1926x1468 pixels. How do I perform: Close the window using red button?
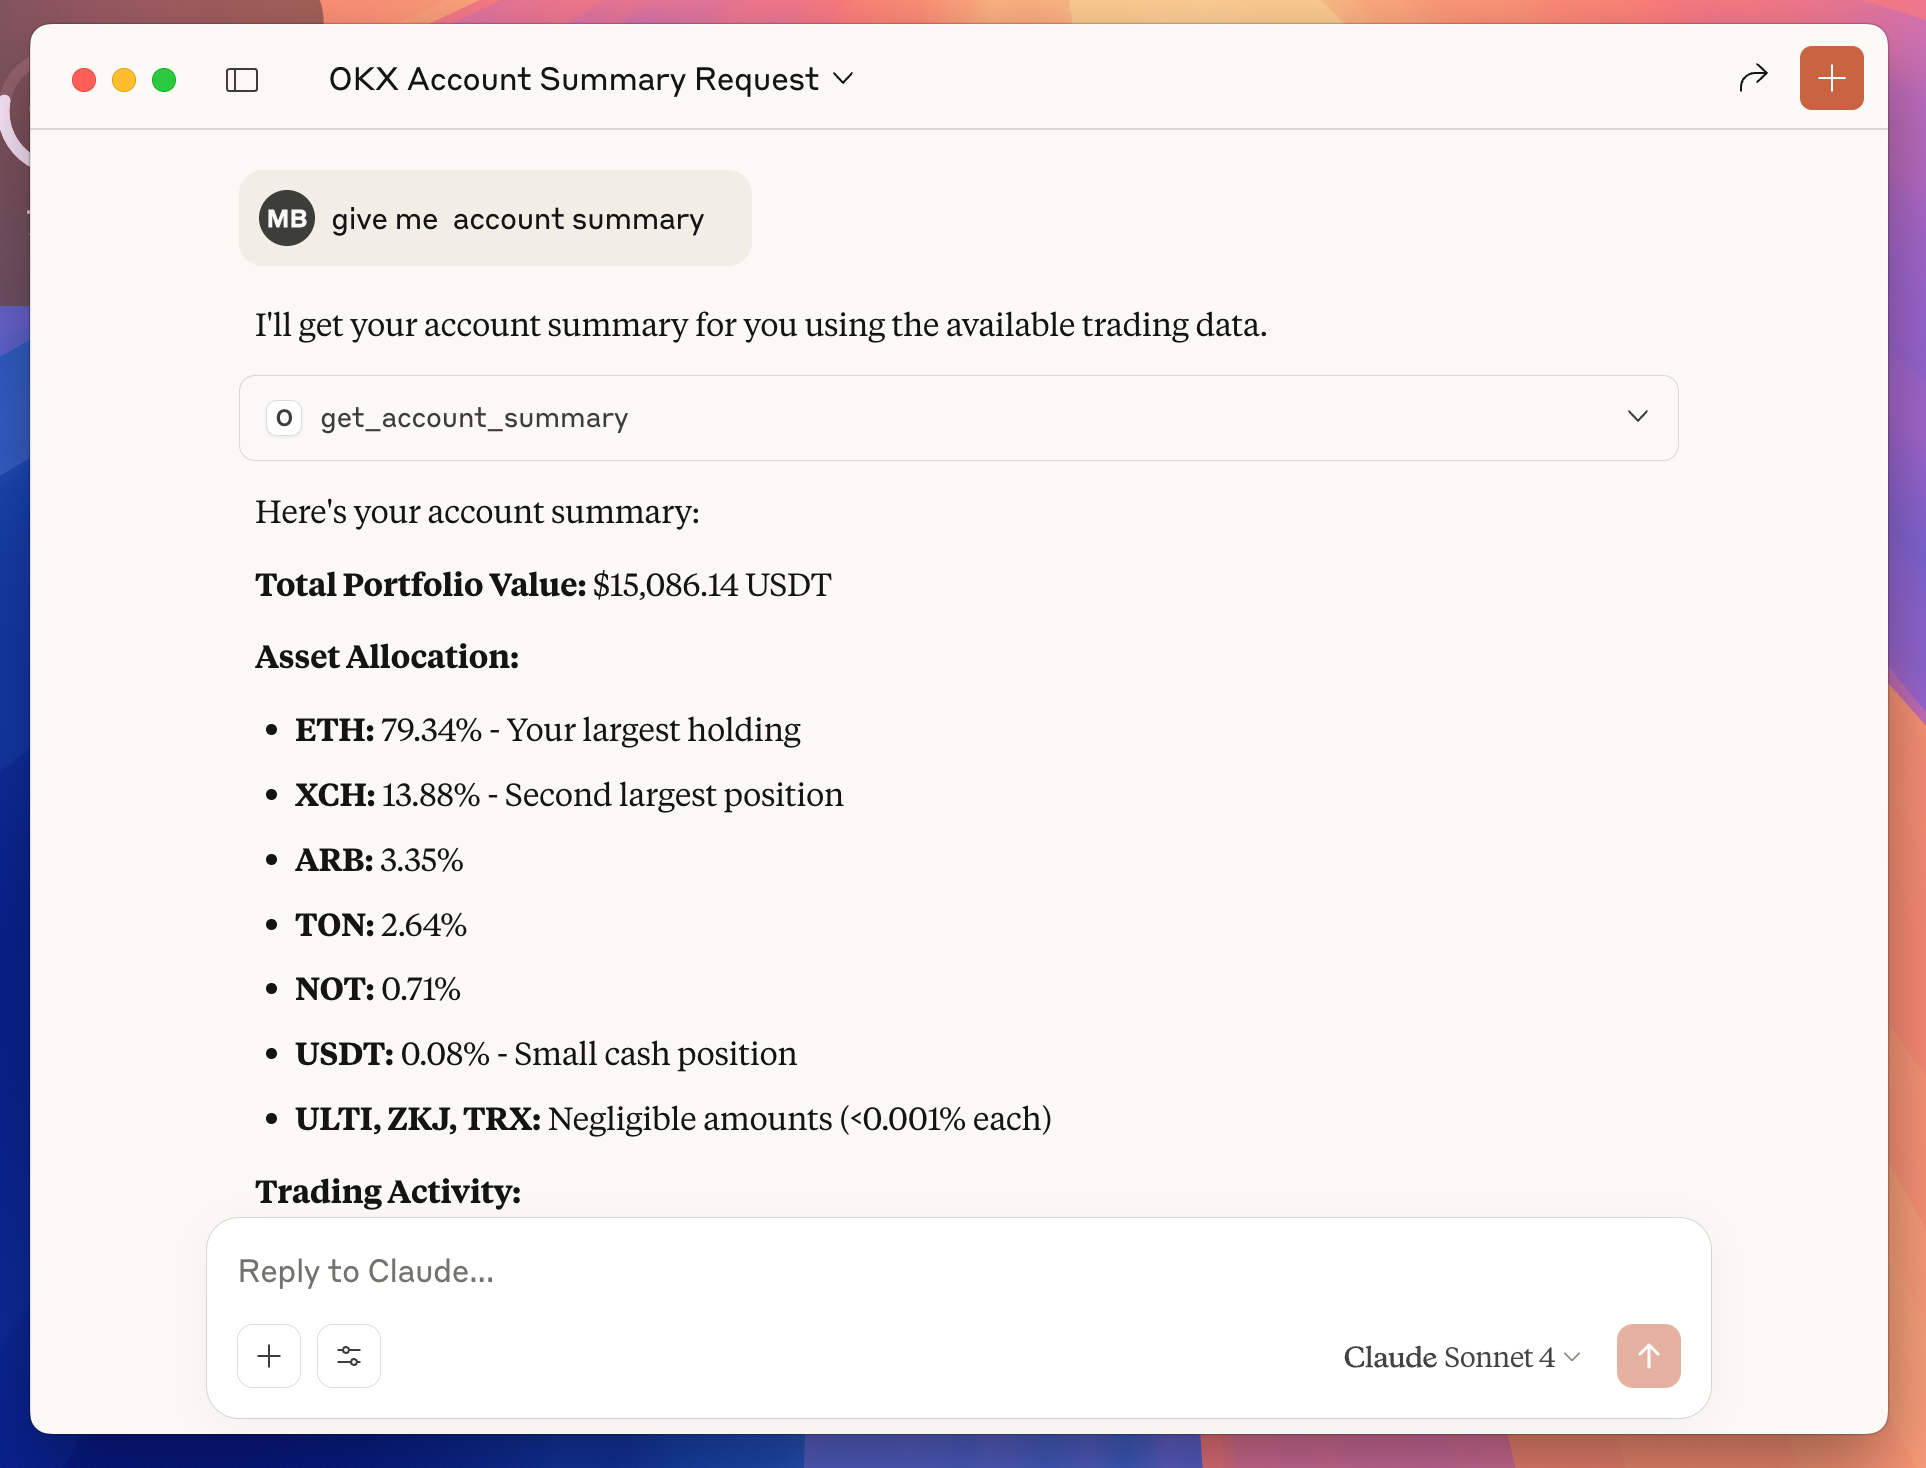[84, 80]
